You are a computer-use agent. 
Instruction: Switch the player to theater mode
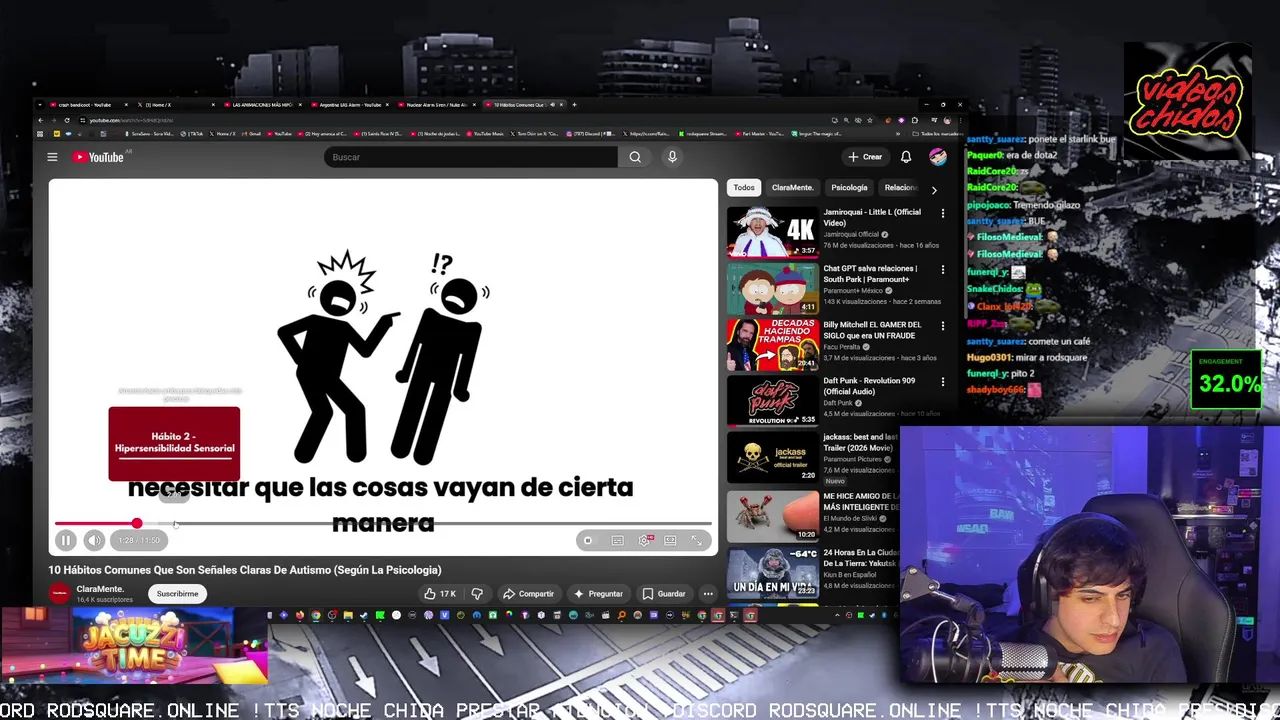point(670,540)
